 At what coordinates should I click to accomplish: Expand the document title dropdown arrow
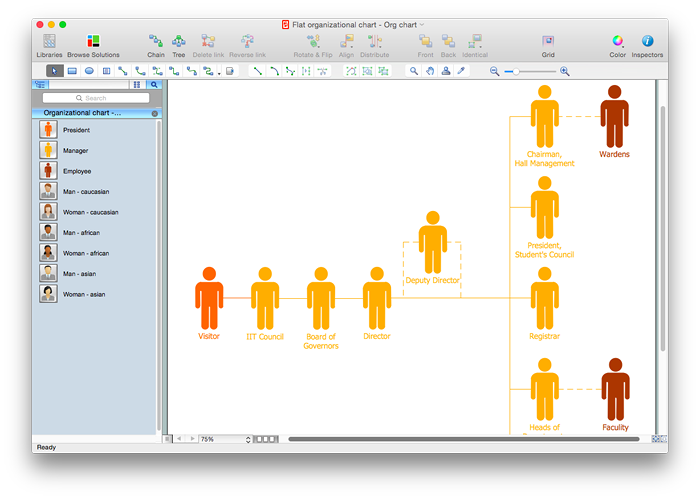[x=422, y=25]
